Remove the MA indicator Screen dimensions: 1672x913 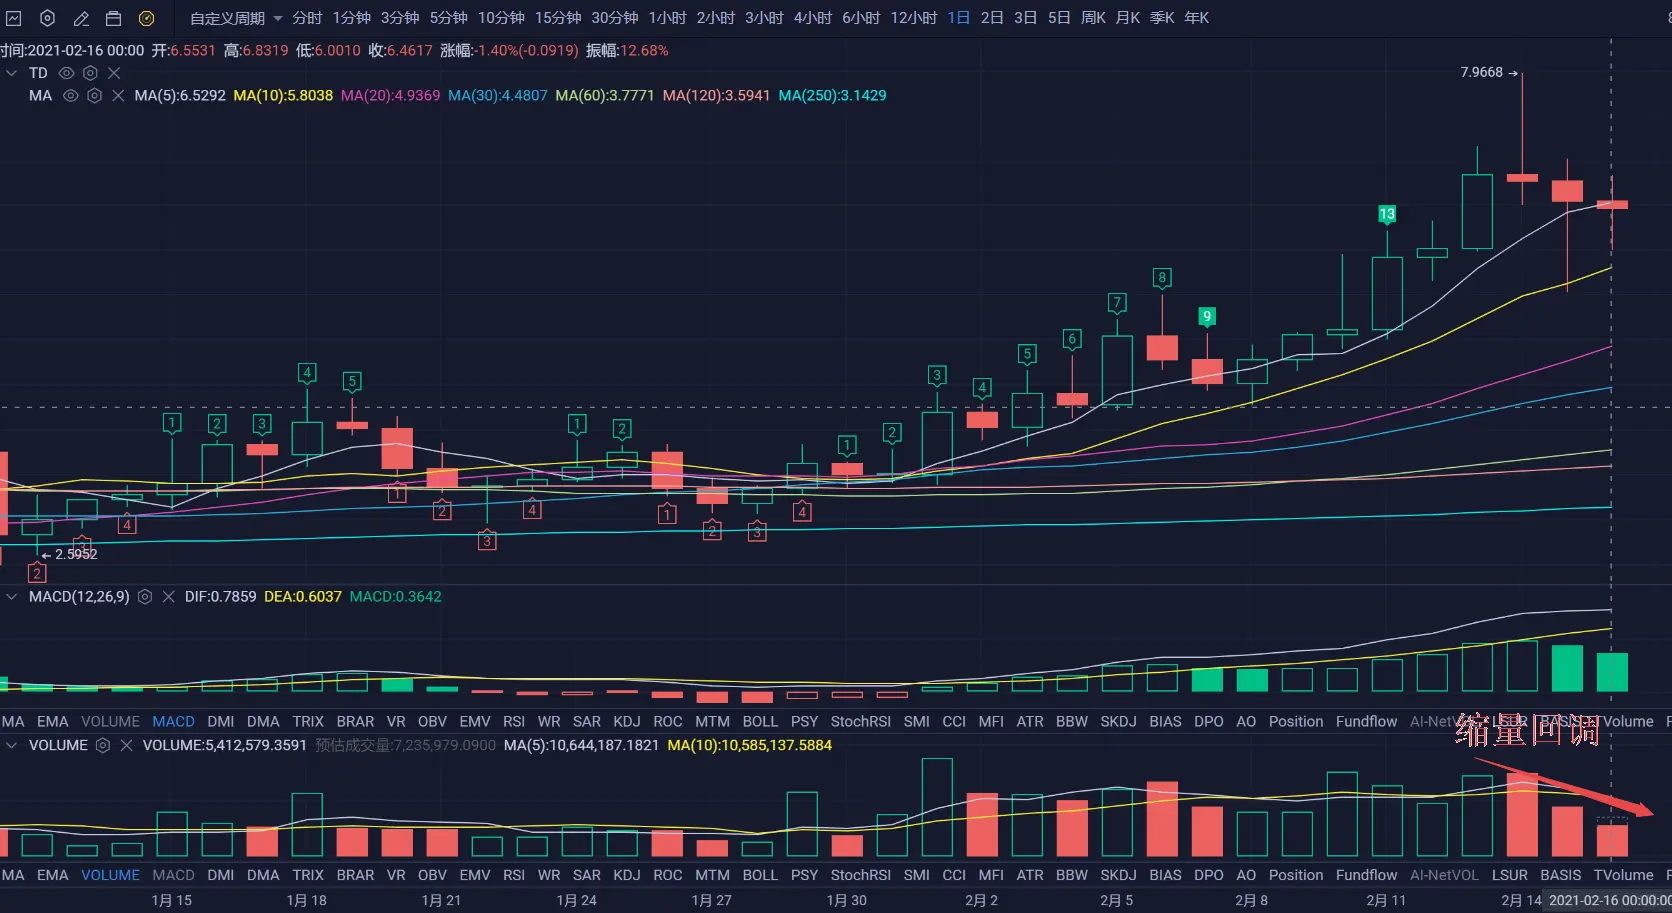click(x=118, y=96)
